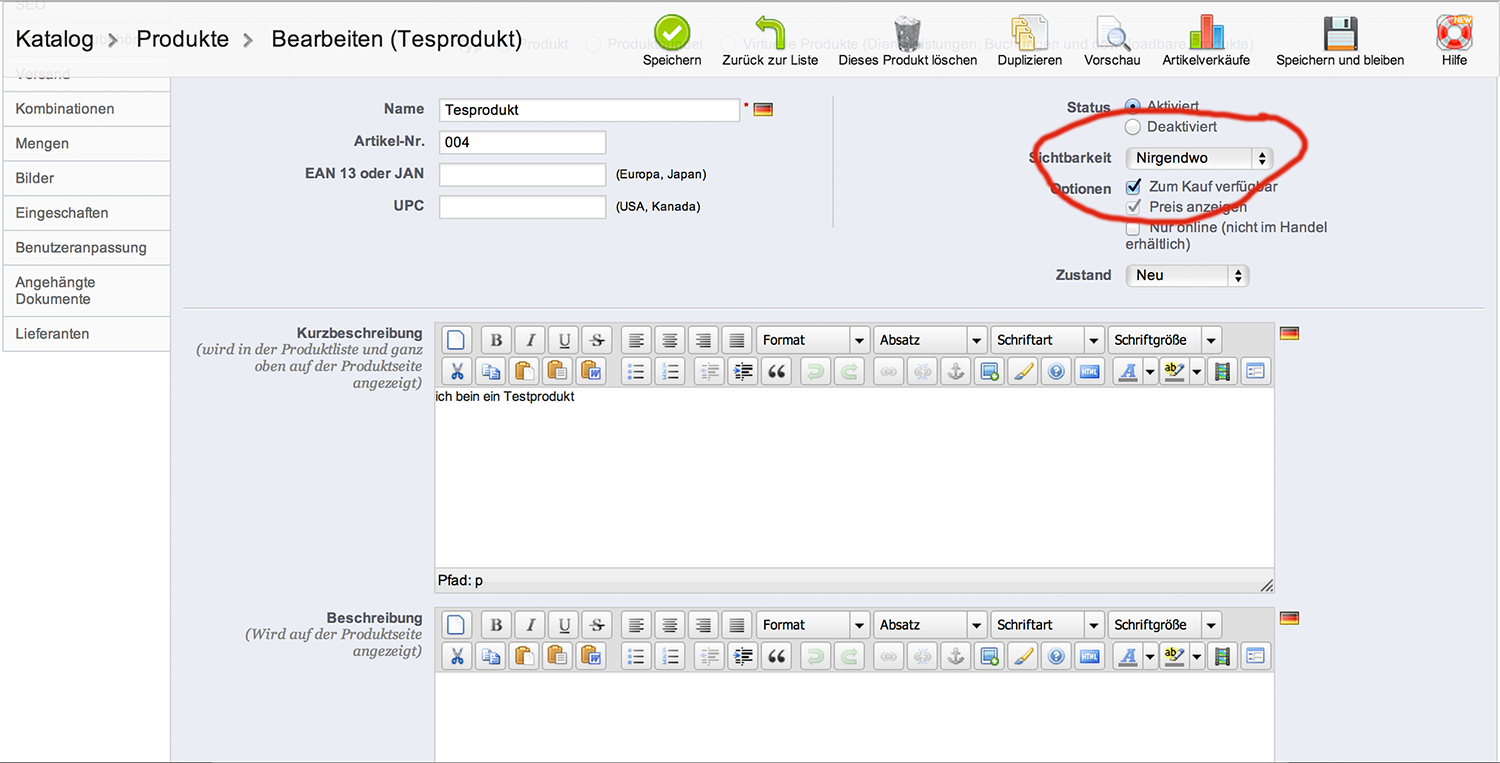Click Paste from Word icon in Beschreibung editor
1500x763 pixels.
click(x=592, y=657)
